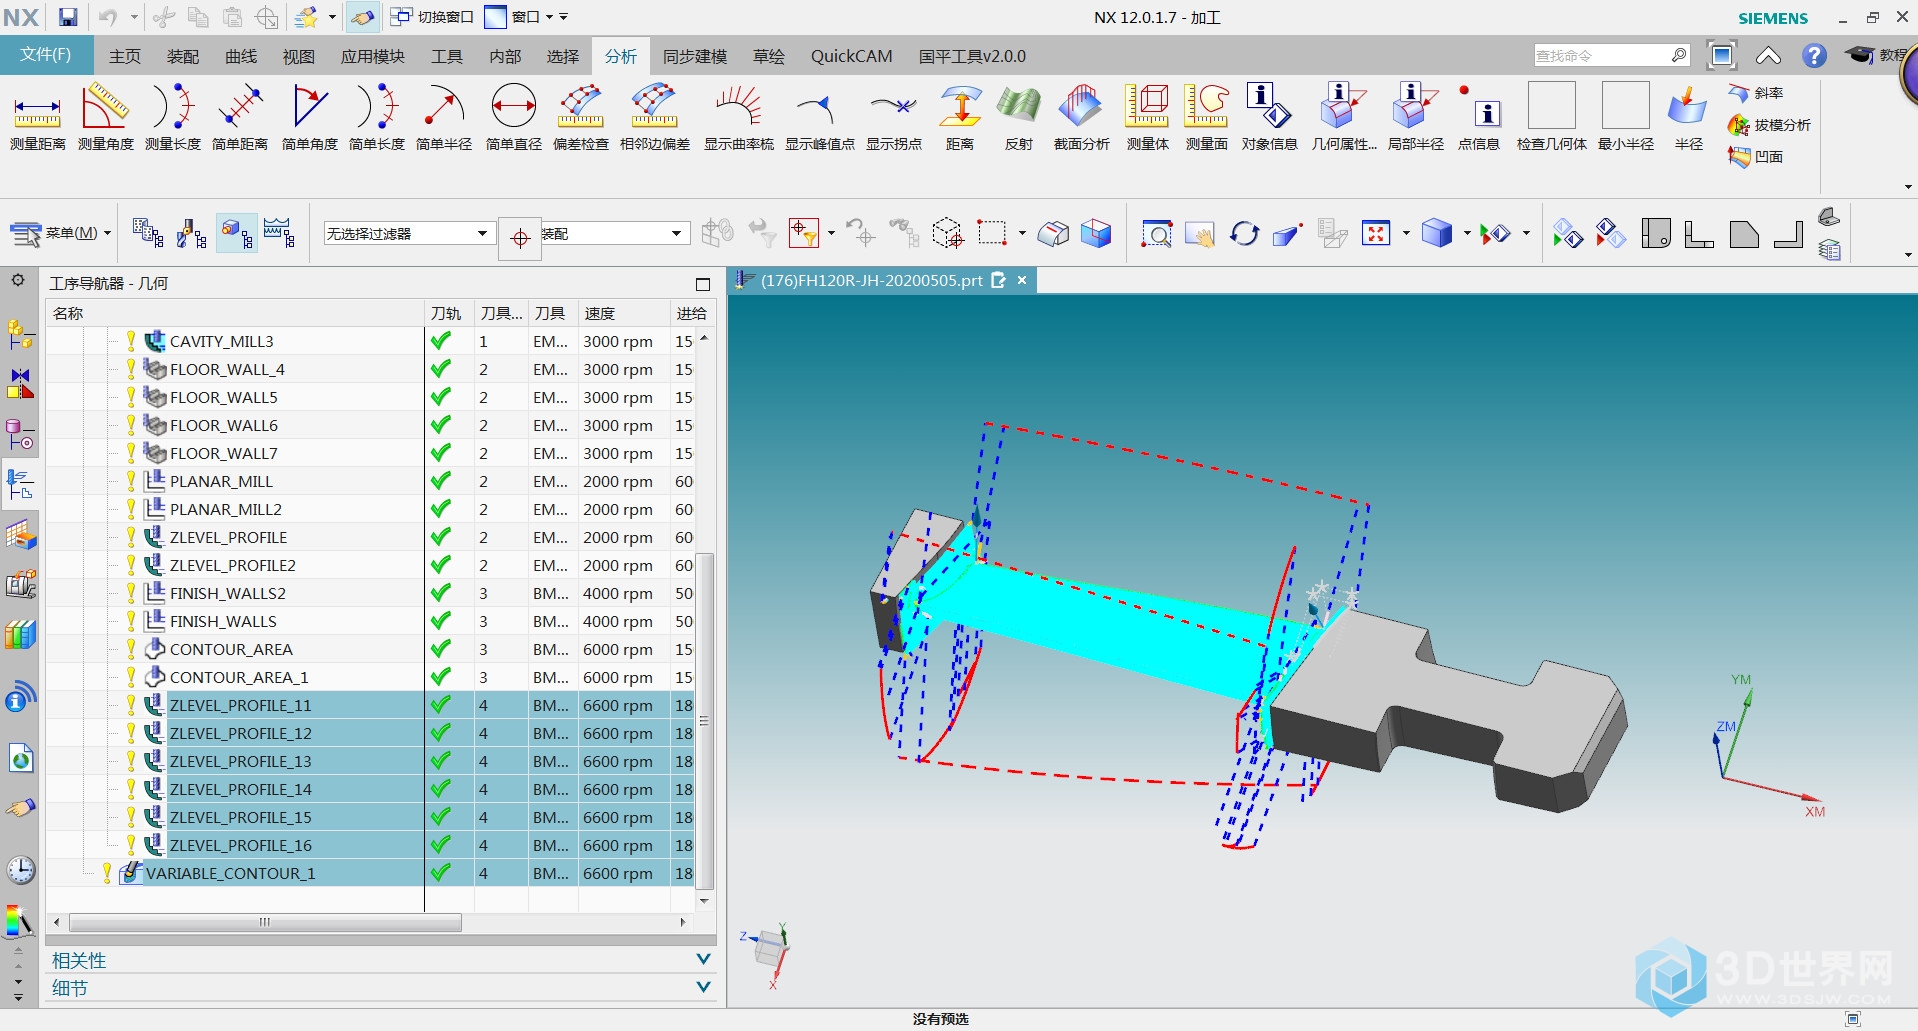This screenshot has height=1031, width=1918.
Task: Open Section Analysis (截面分析) tool
Action: pyautogui.click(x=1081, y=118)
